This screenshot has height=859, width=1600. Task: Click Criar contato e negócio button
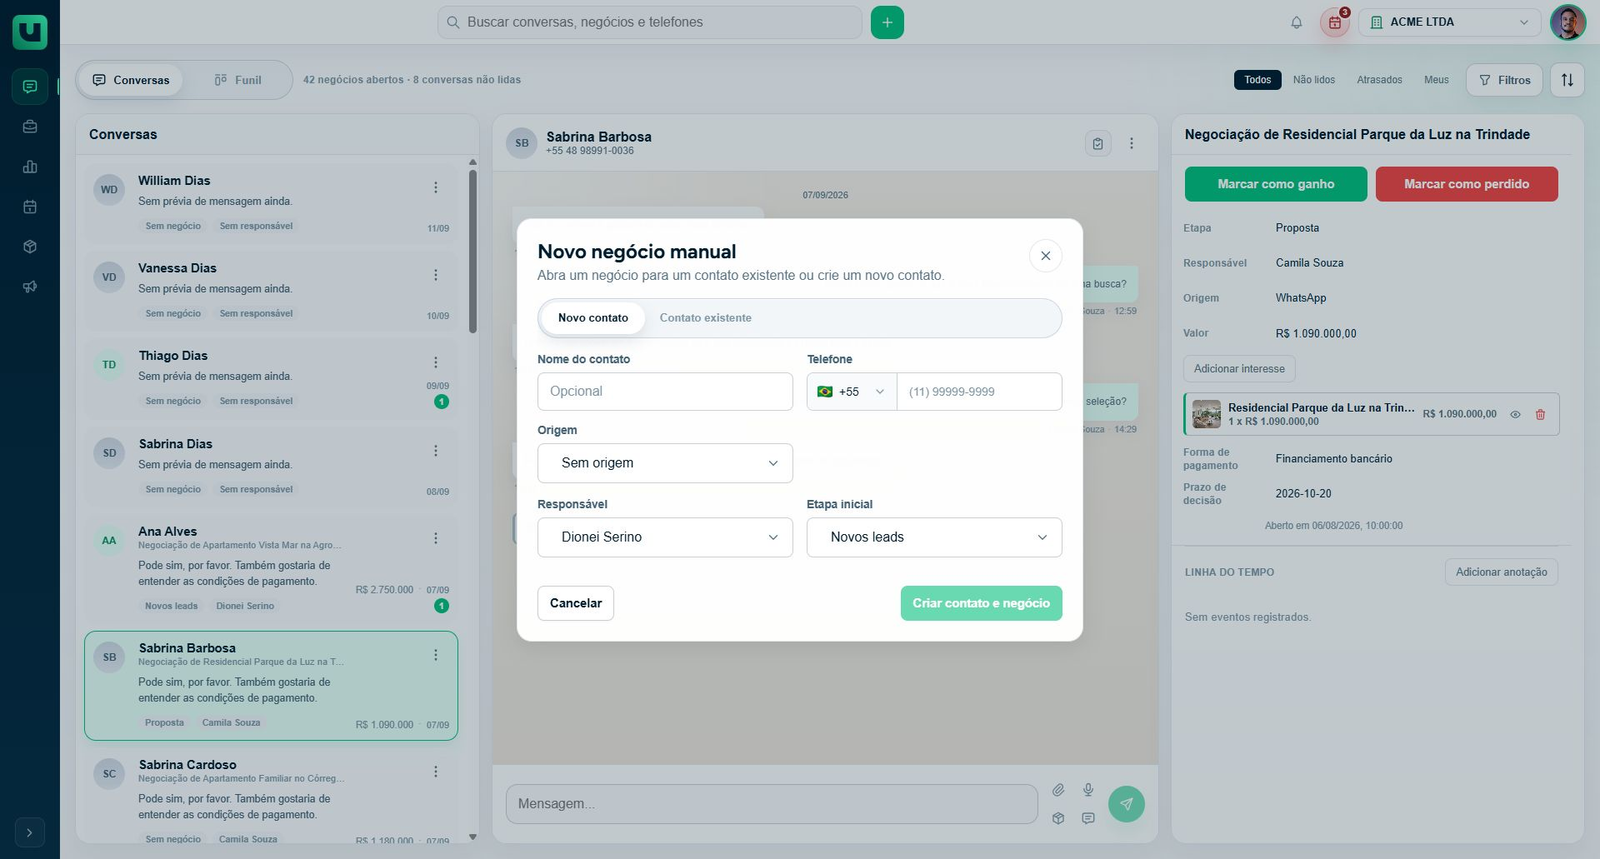tap(981, 603)
